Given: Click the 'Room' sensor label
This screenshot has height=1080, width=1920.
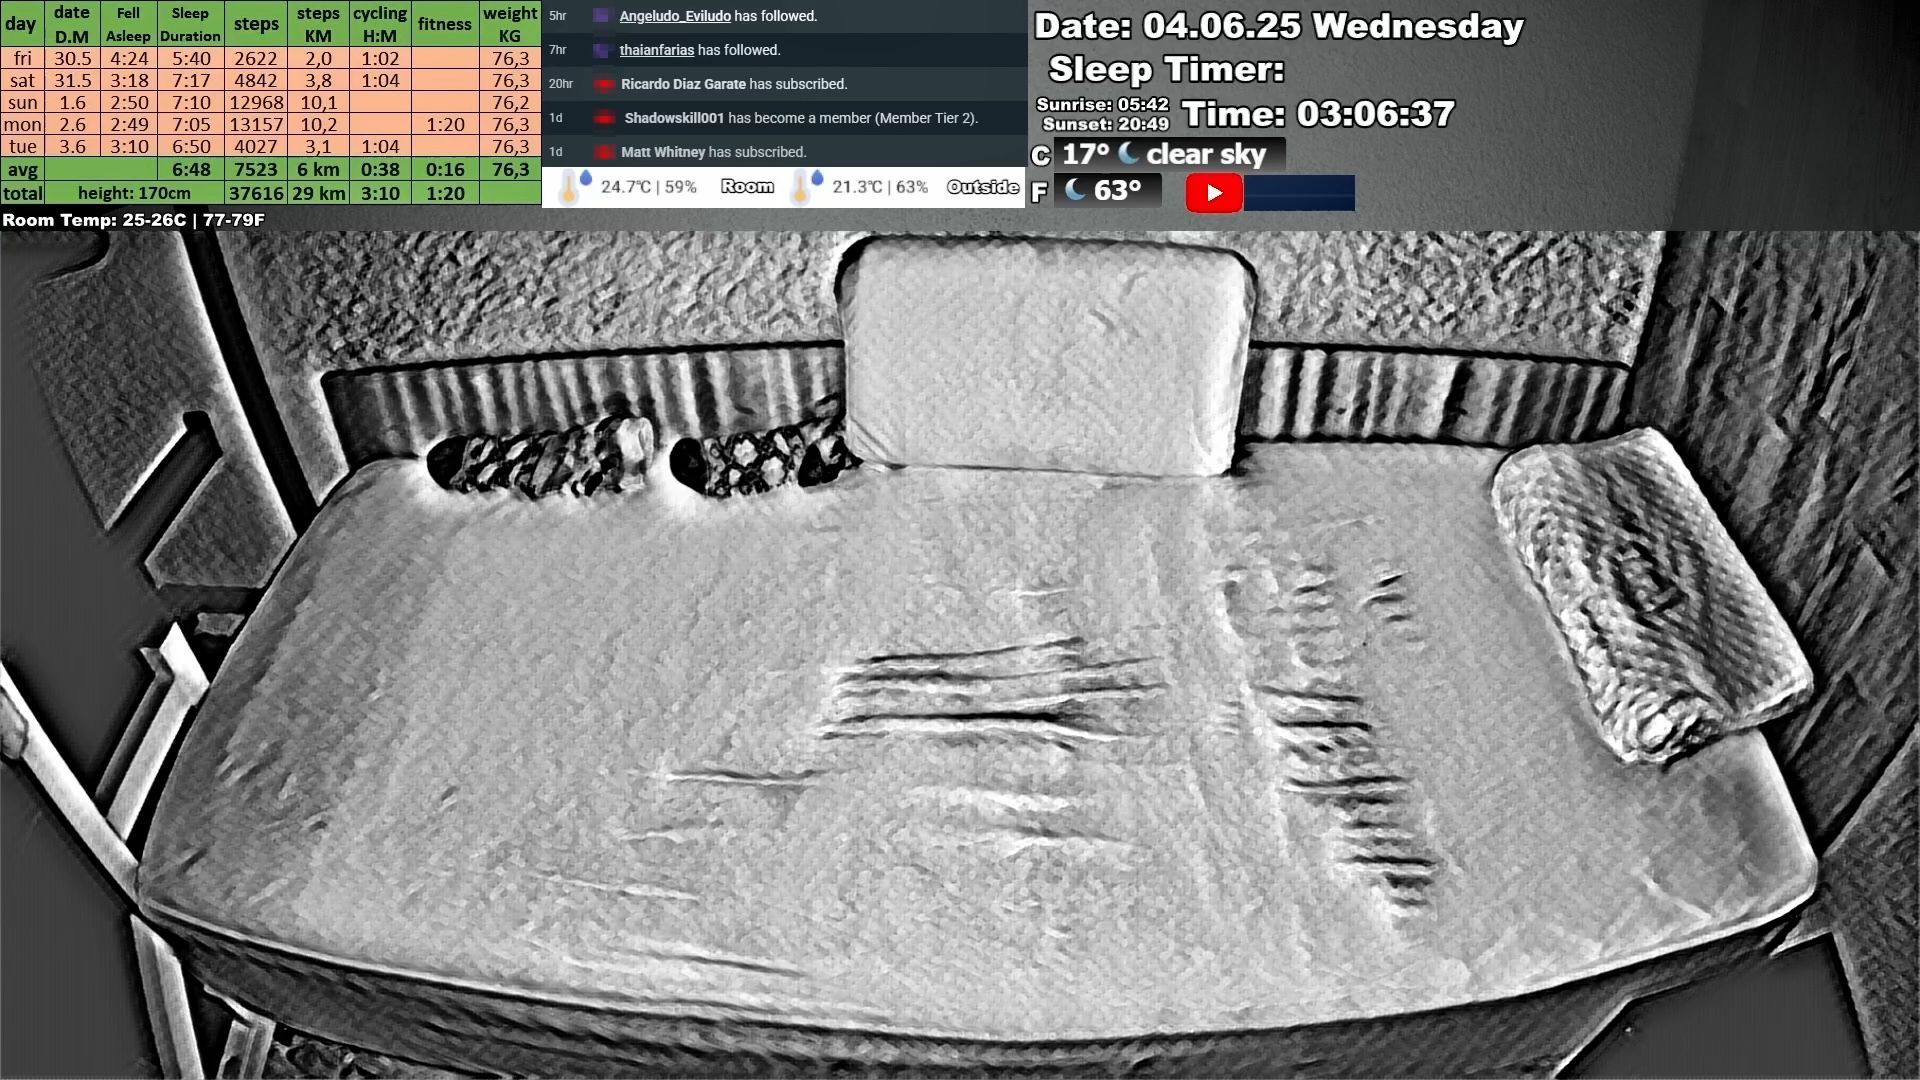Looking at the screenshot, I should [747, 187].
